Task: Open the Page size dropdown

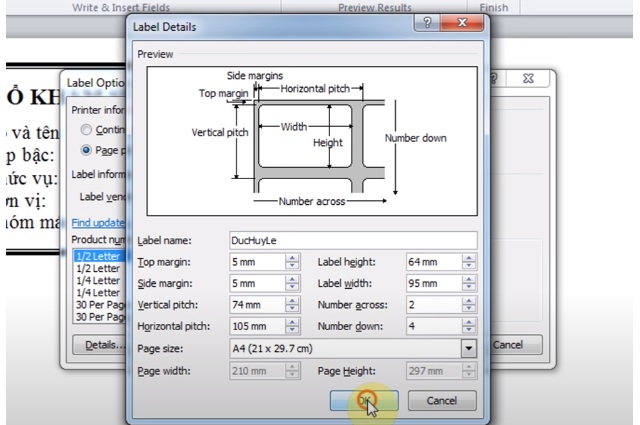Action: pos(468,348)
